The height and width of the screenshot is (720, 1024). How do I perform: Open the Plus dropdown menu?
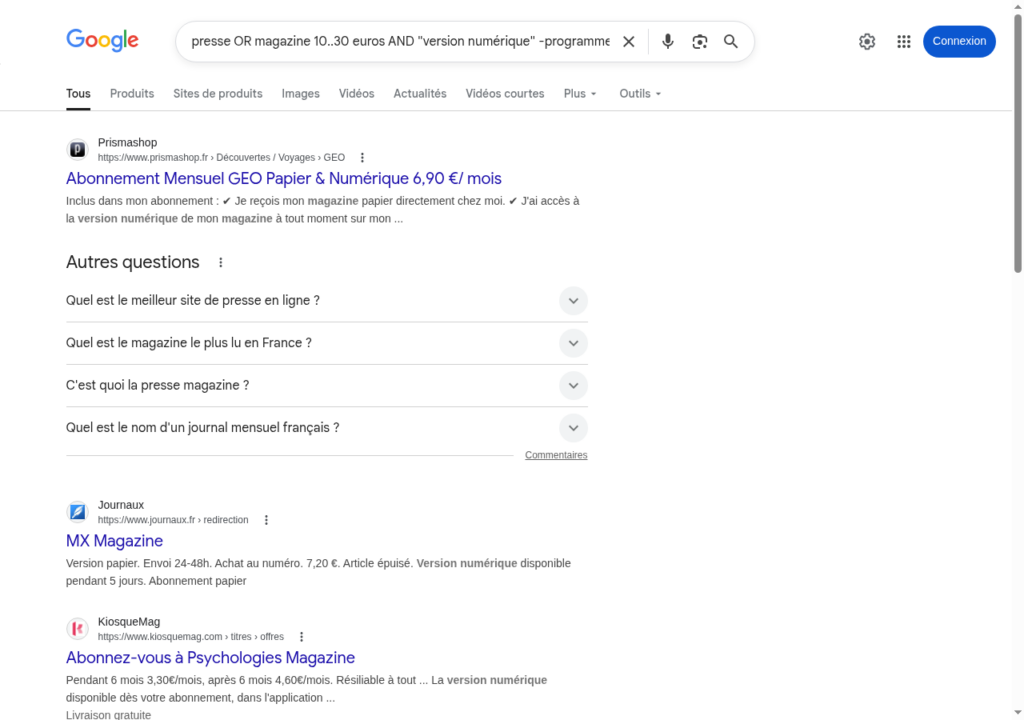[x=580, y=94]
